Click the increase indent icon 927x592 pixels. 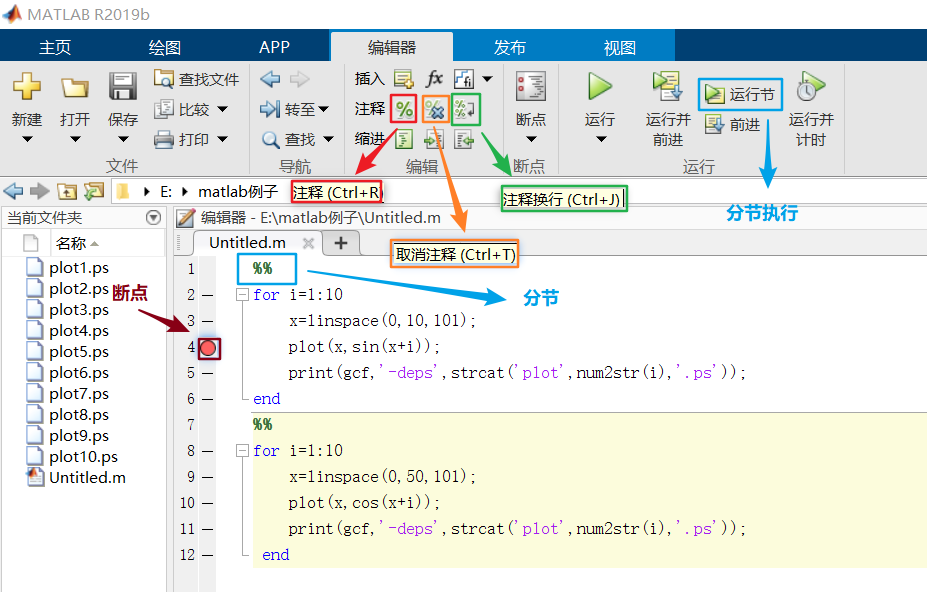[434, 140]
